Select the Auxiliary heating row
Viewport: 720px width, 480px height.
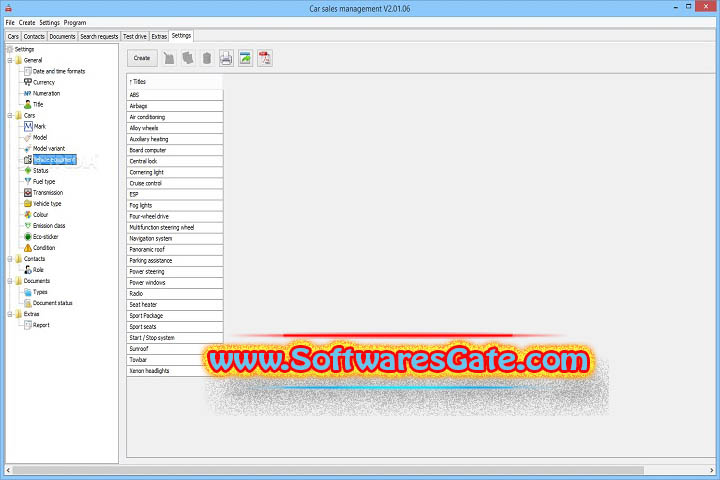point(175,139)
